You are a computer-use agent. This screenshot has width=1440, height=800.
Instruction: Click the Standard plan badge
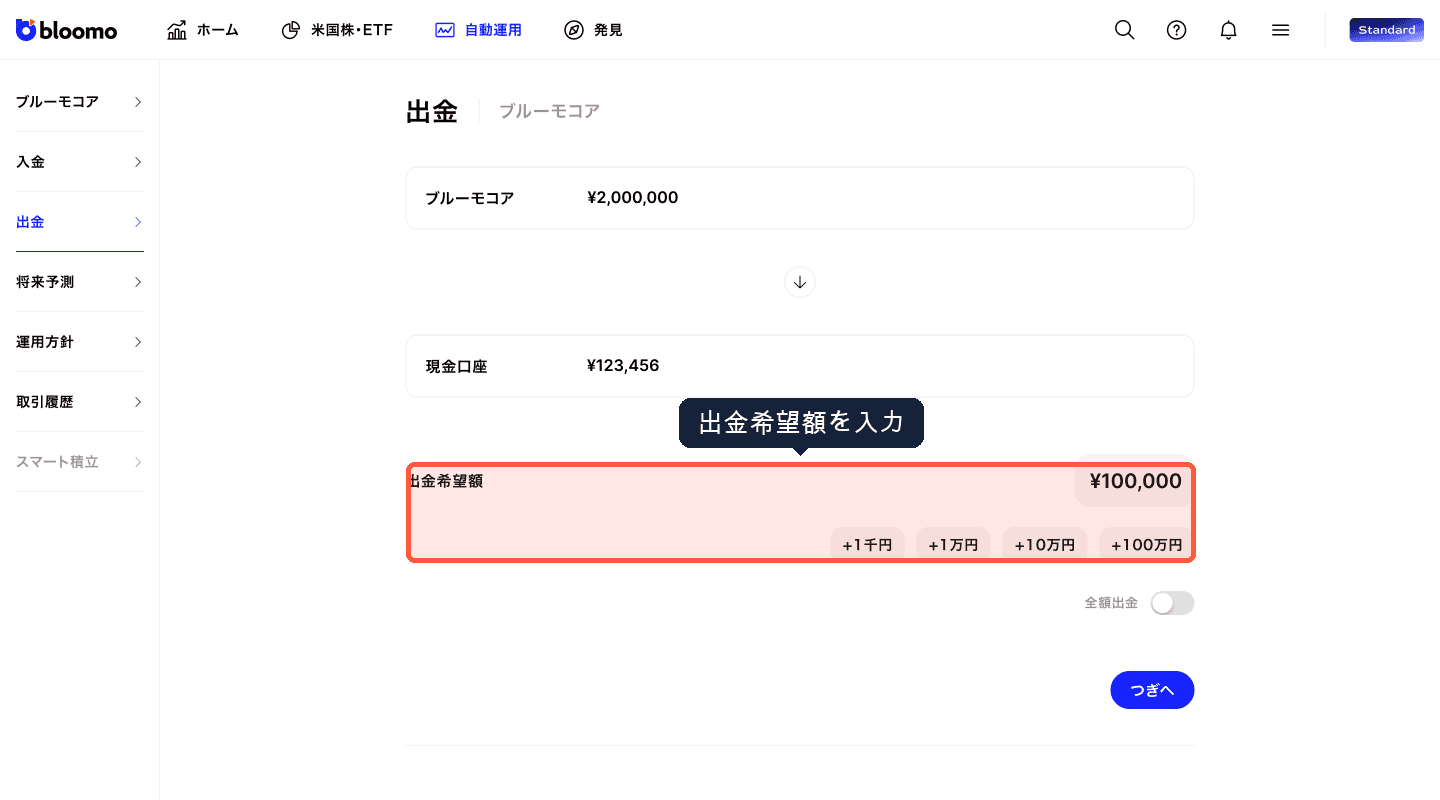coord(1386,30)
